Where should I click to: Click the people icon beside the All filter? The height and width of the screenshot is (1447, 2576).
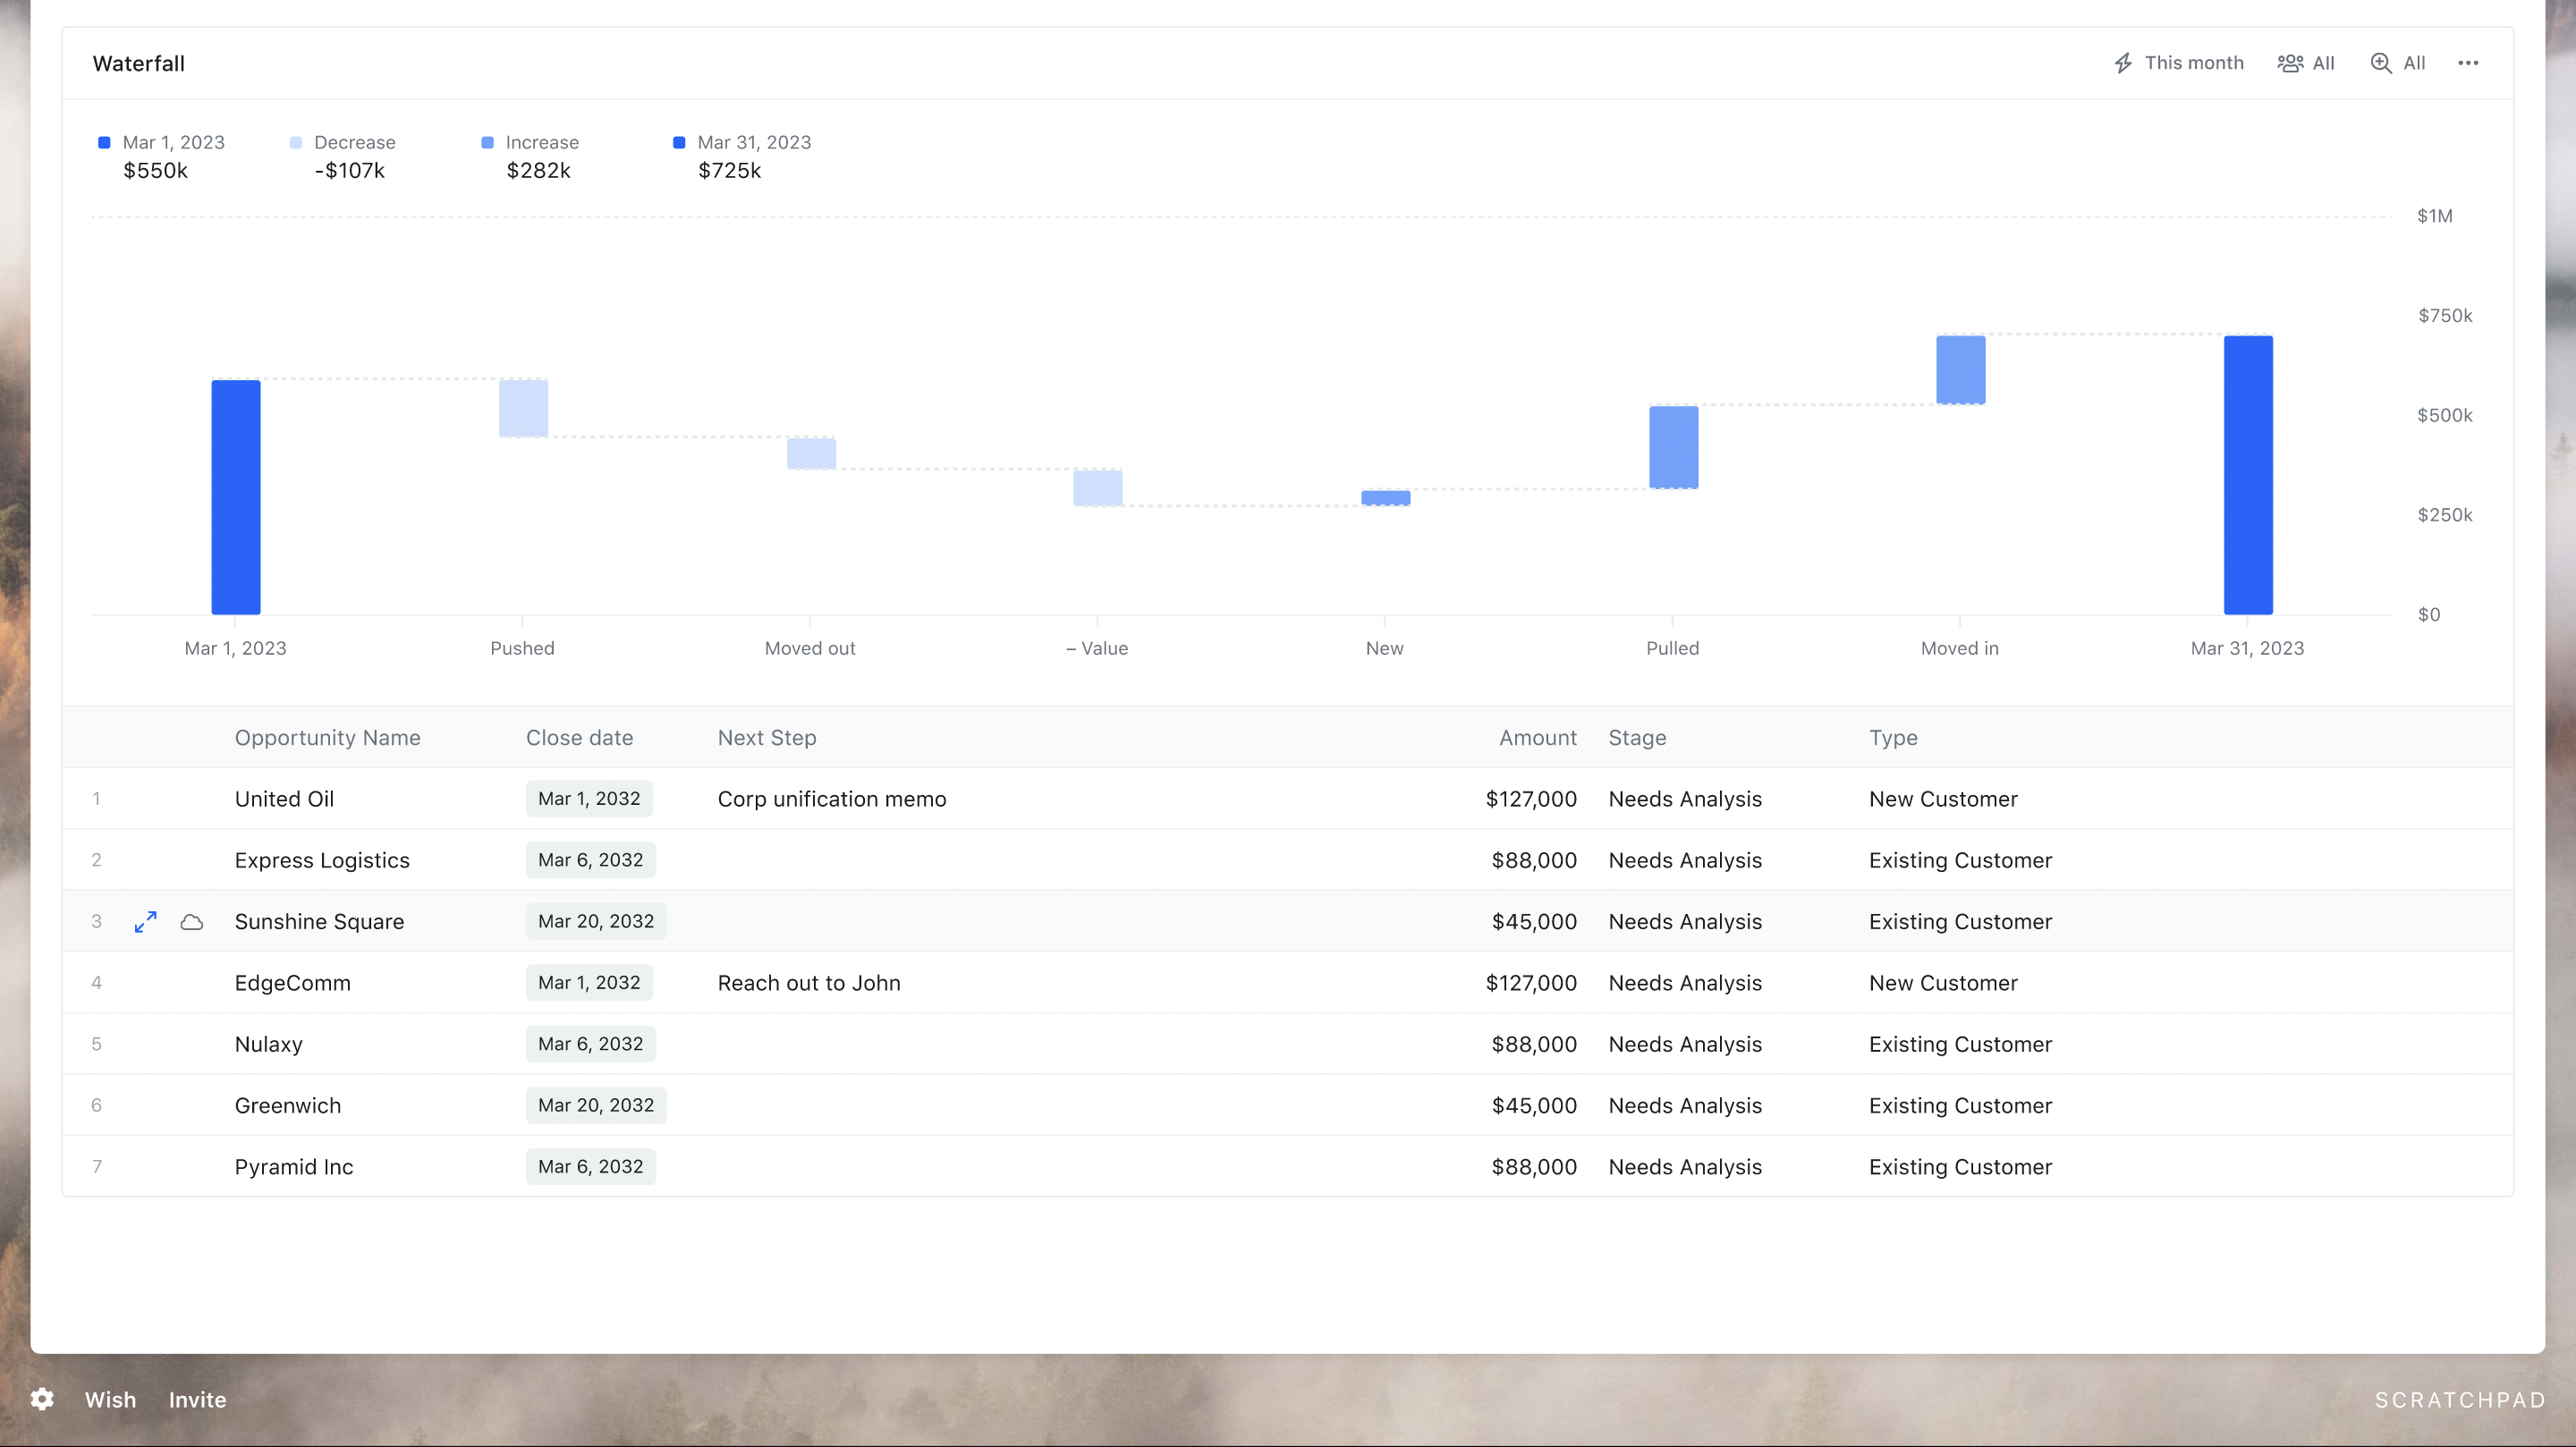point(2289,62)
